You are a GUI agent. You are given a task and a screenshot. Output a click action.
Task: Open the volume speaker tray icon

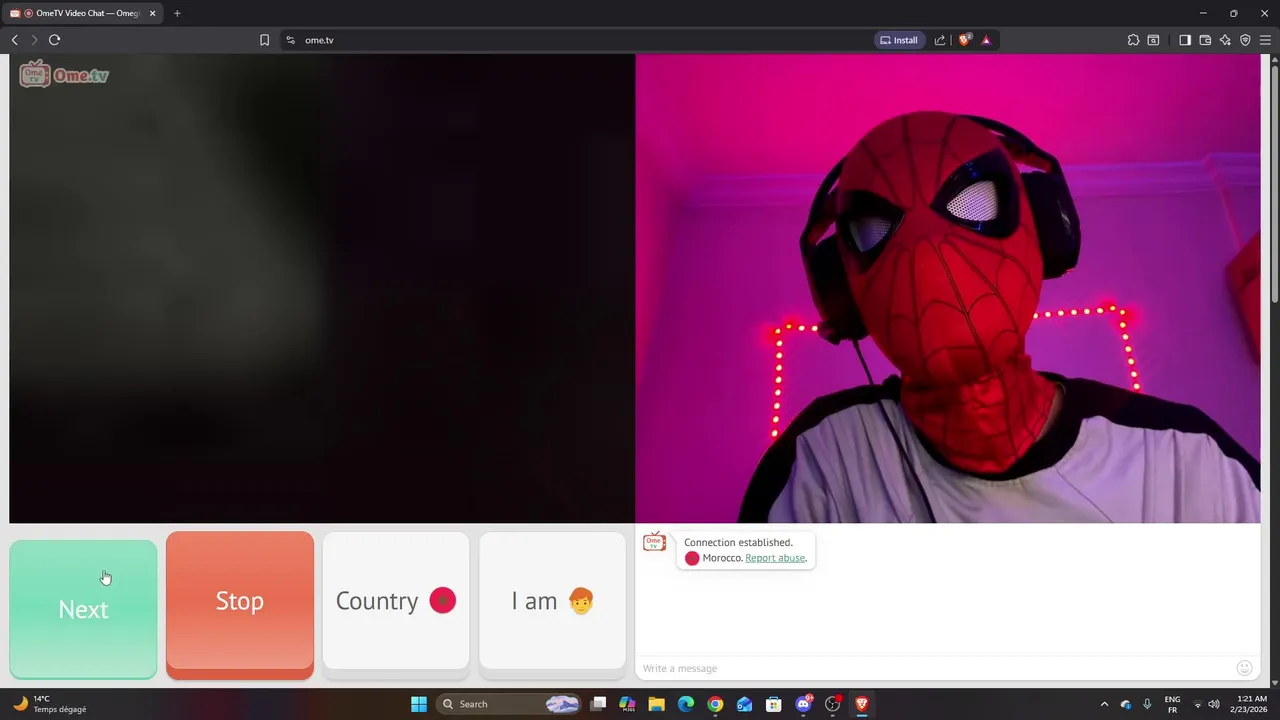click(x=1214, y=704)
